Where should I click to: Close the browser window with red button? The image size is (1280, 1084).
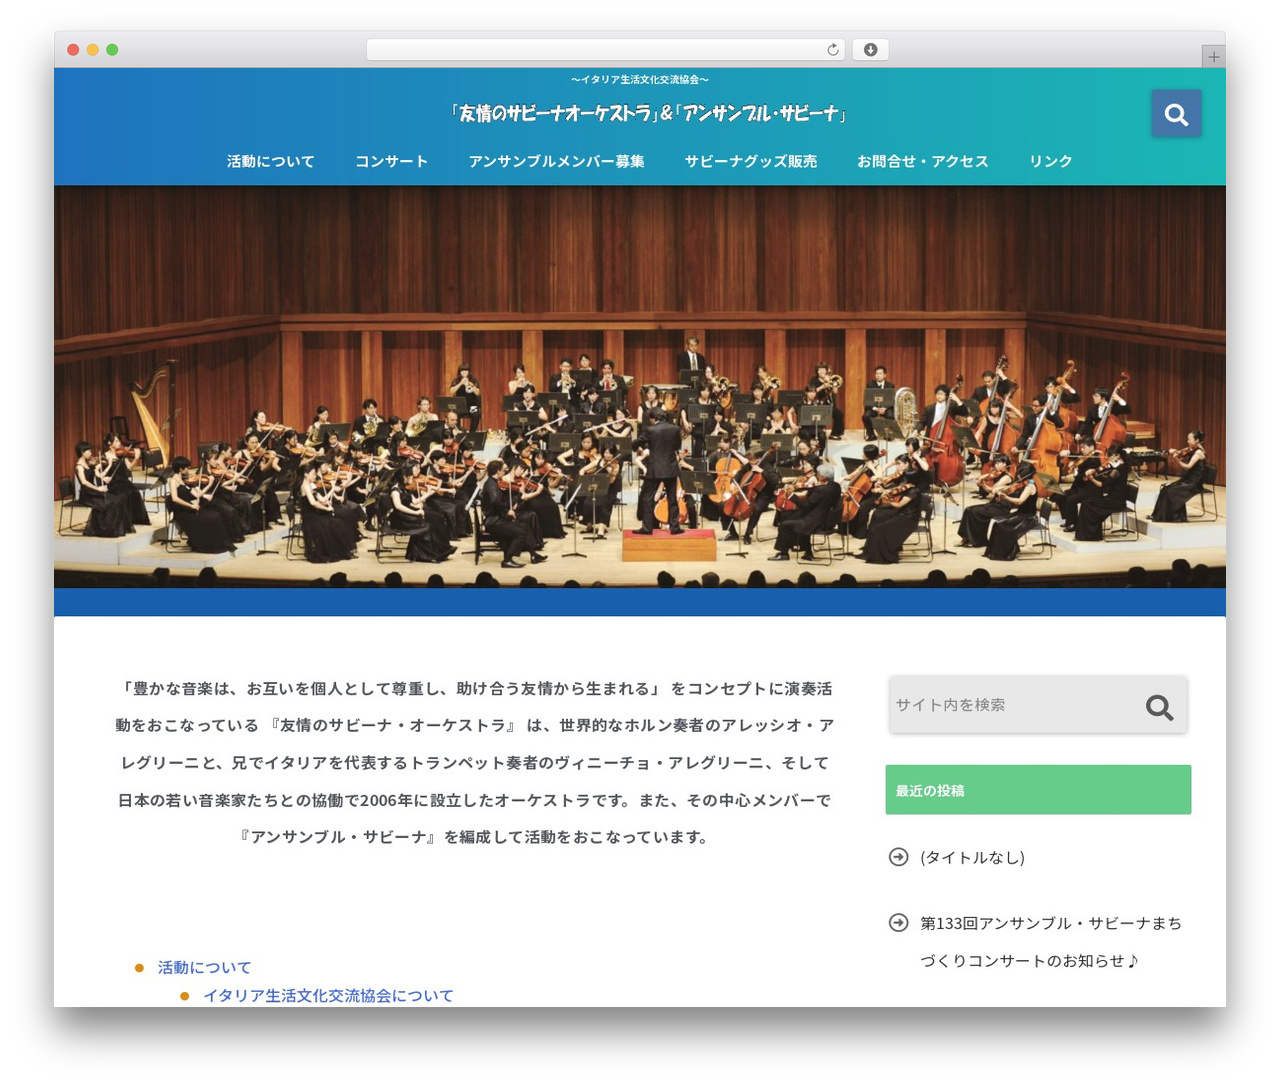tap(73, 50)
